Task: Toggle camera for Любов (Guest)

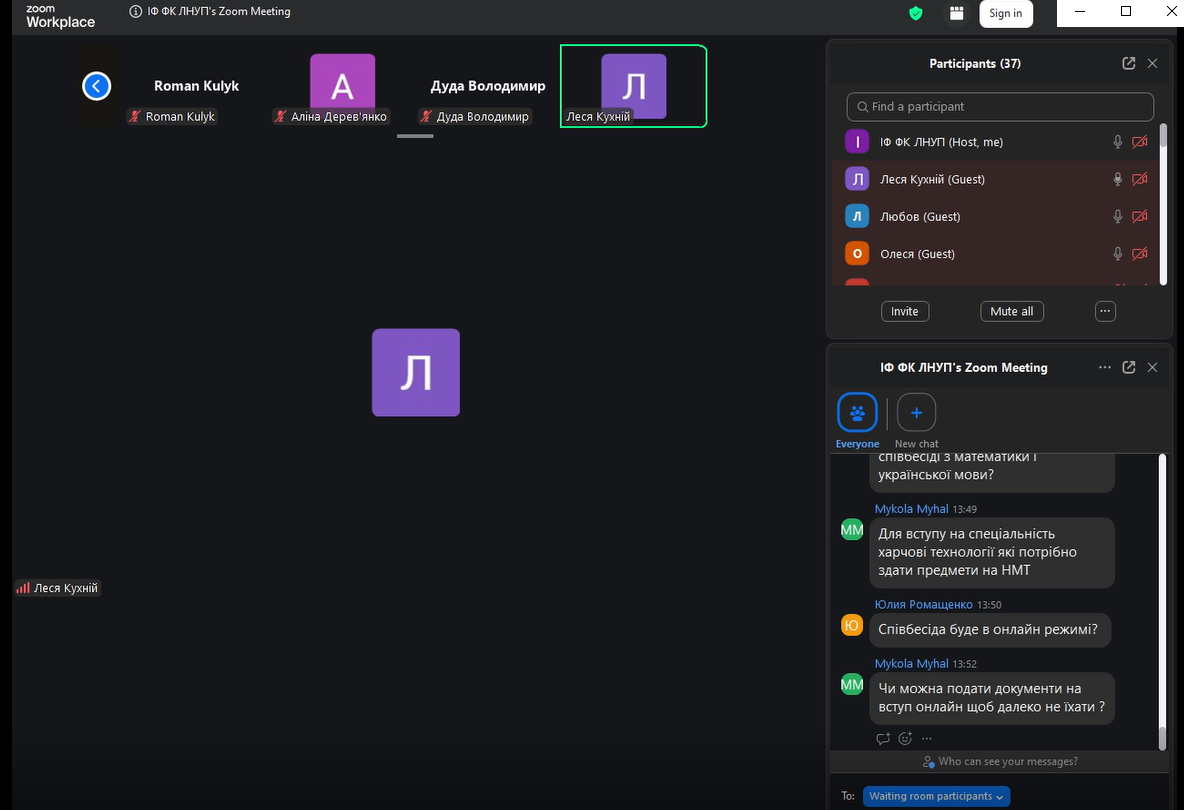Action: pyautogui.click(x=1139, y=217)
